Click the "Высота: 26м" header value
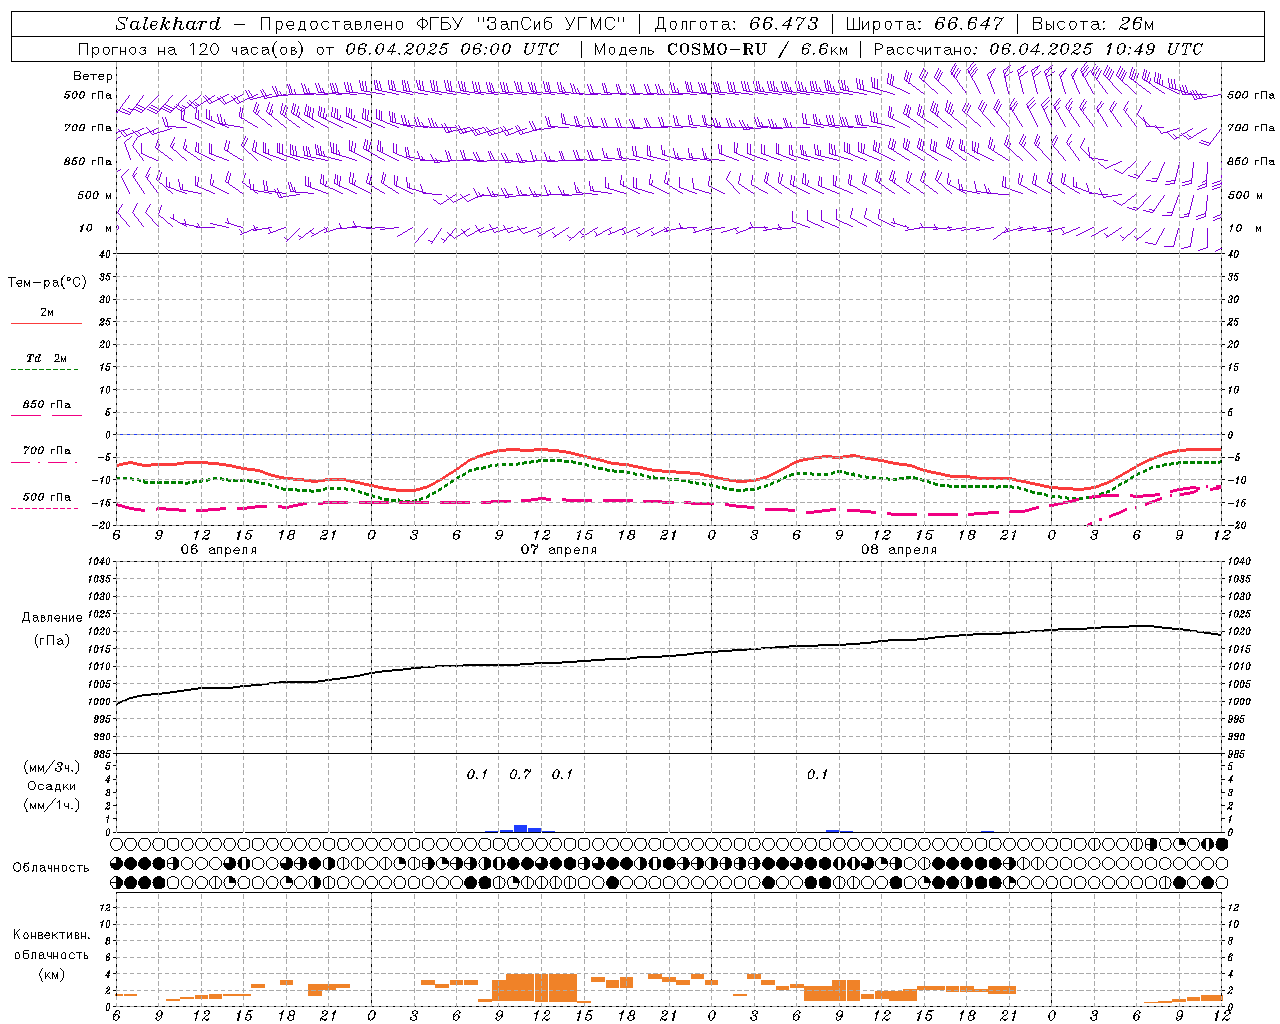1280x1024 pixels. coord(1092,24)
